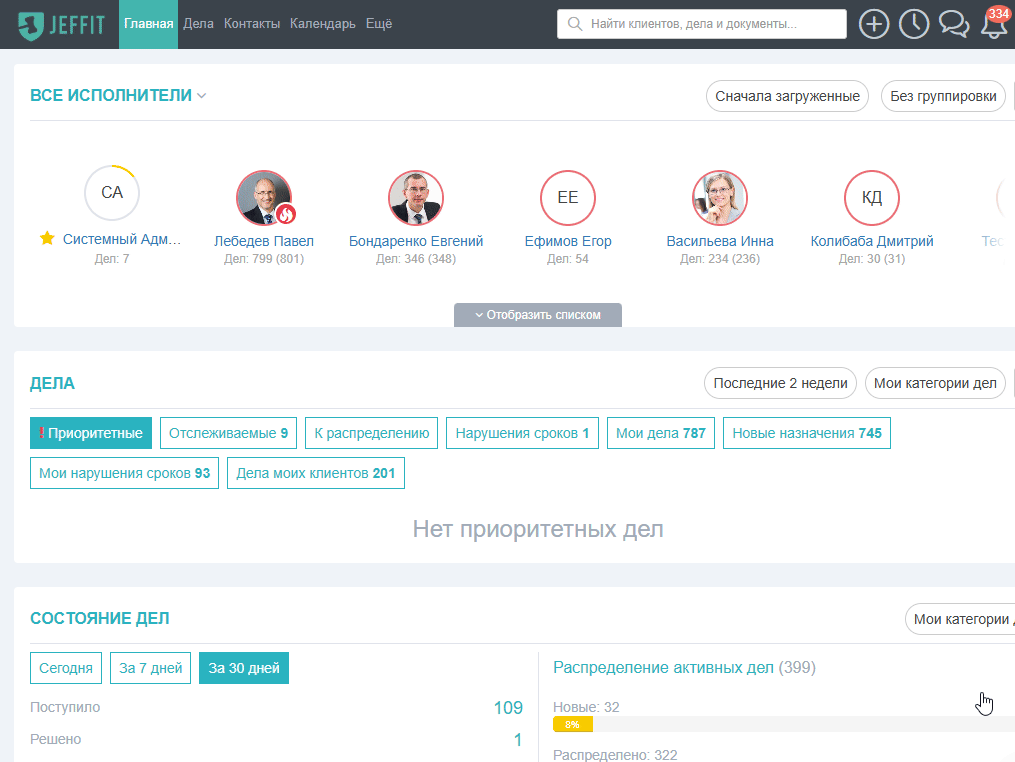Expand Отобразить списком panel

(538, 315)
